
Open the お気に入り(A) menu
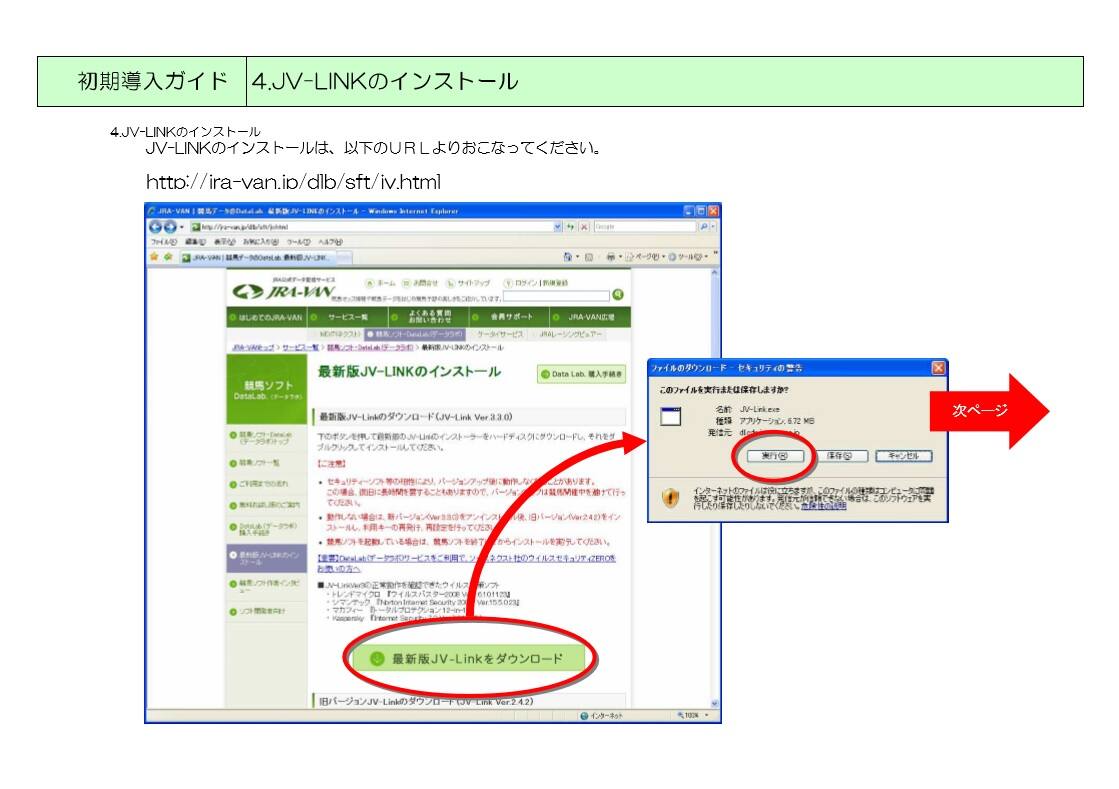tap(260, 243)
